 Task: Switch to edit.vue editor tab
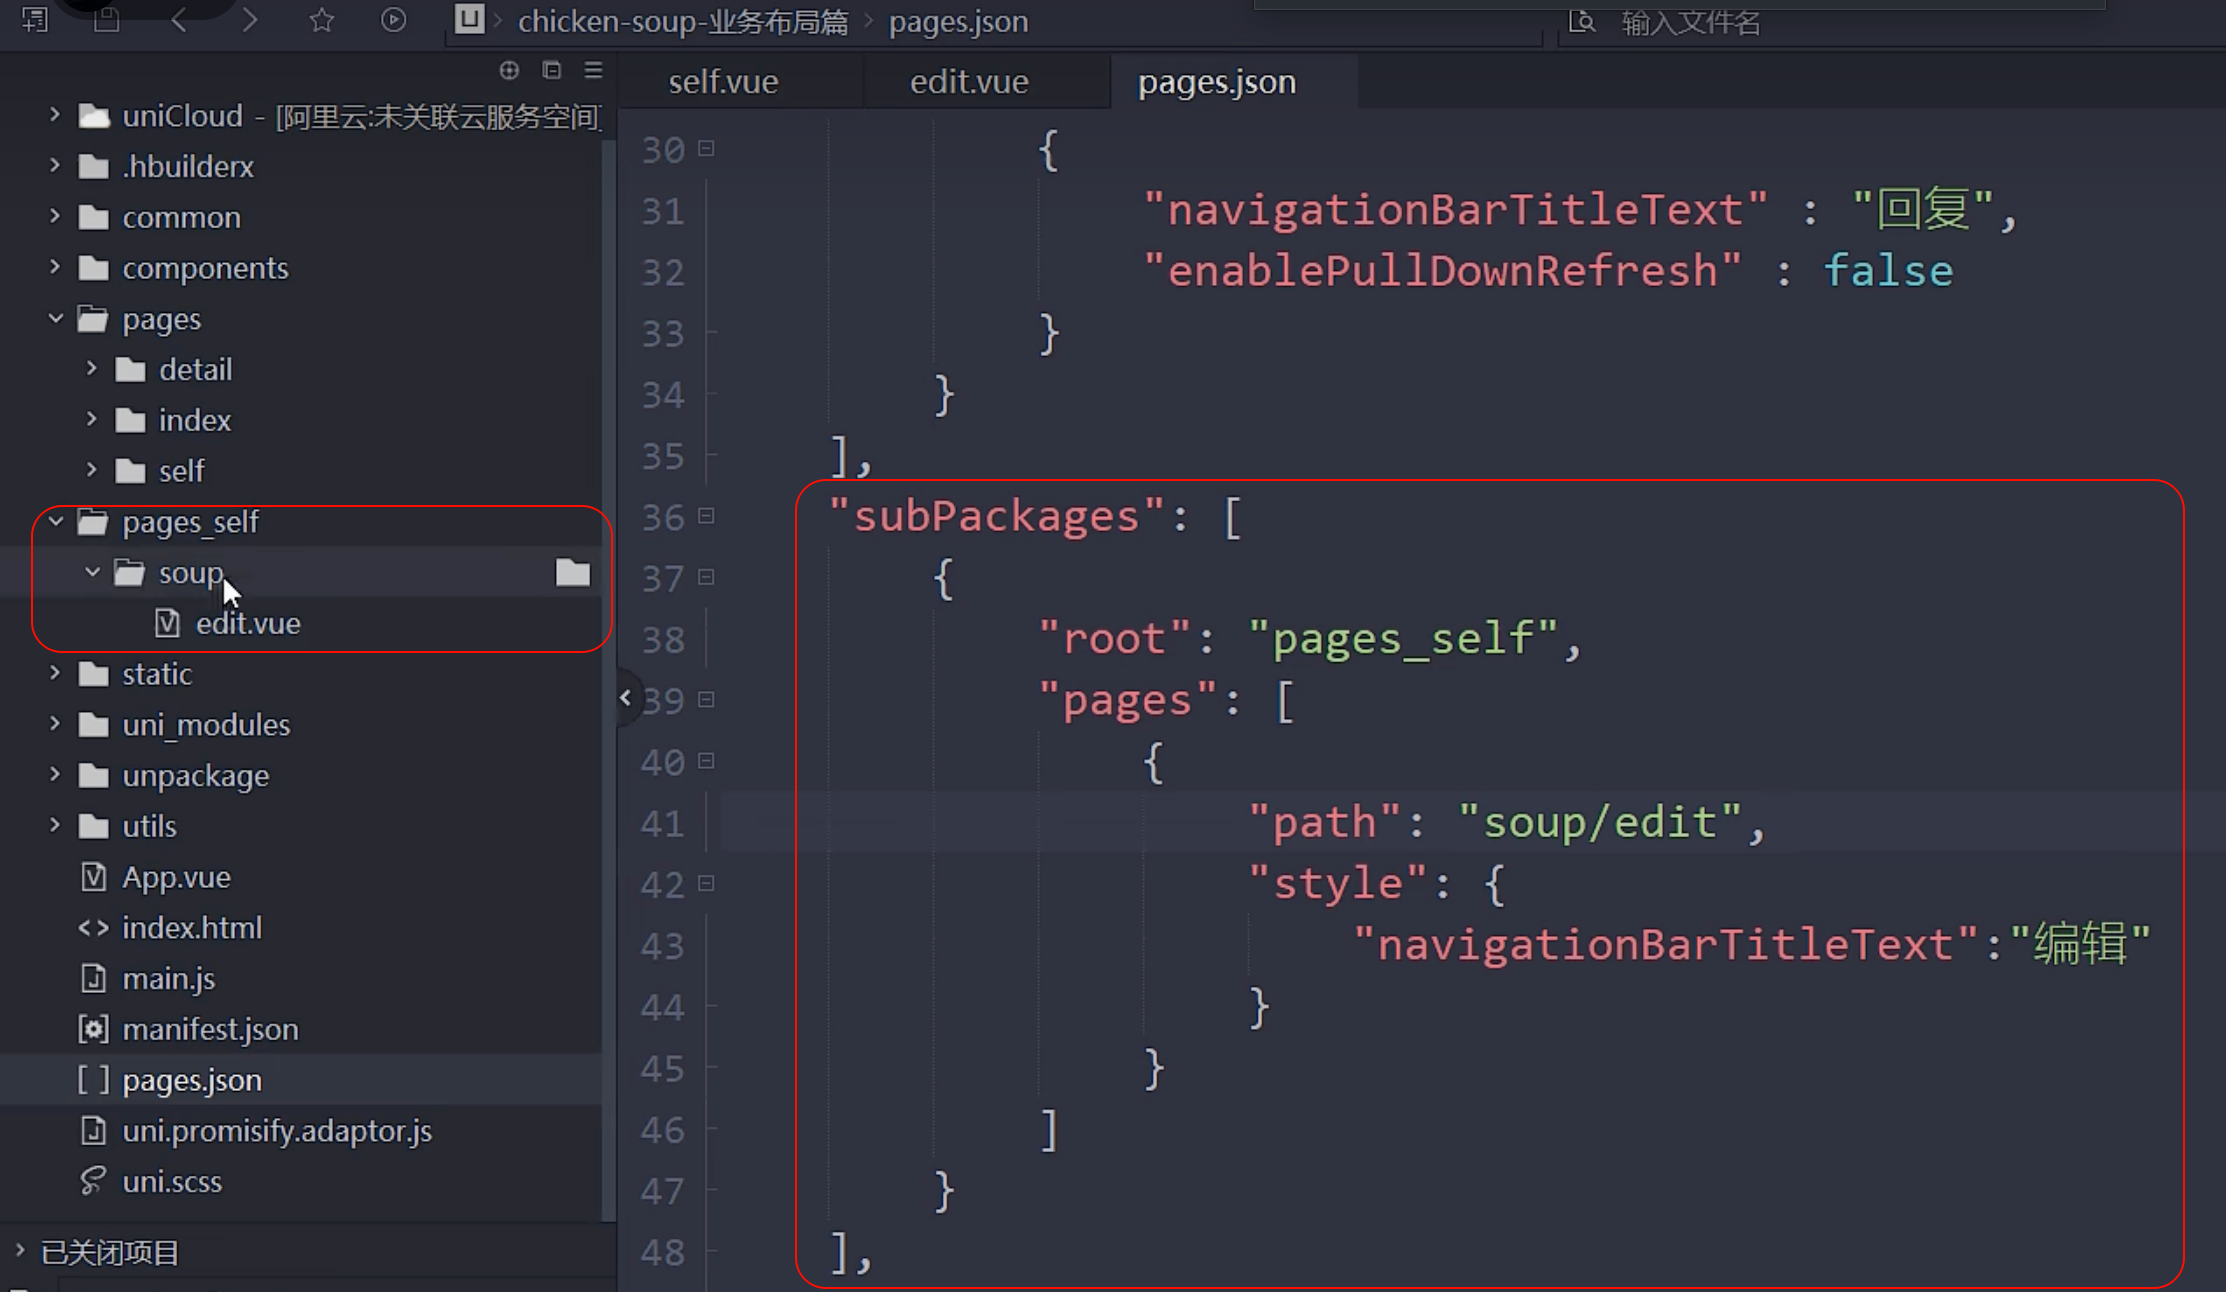pos(968,82)
